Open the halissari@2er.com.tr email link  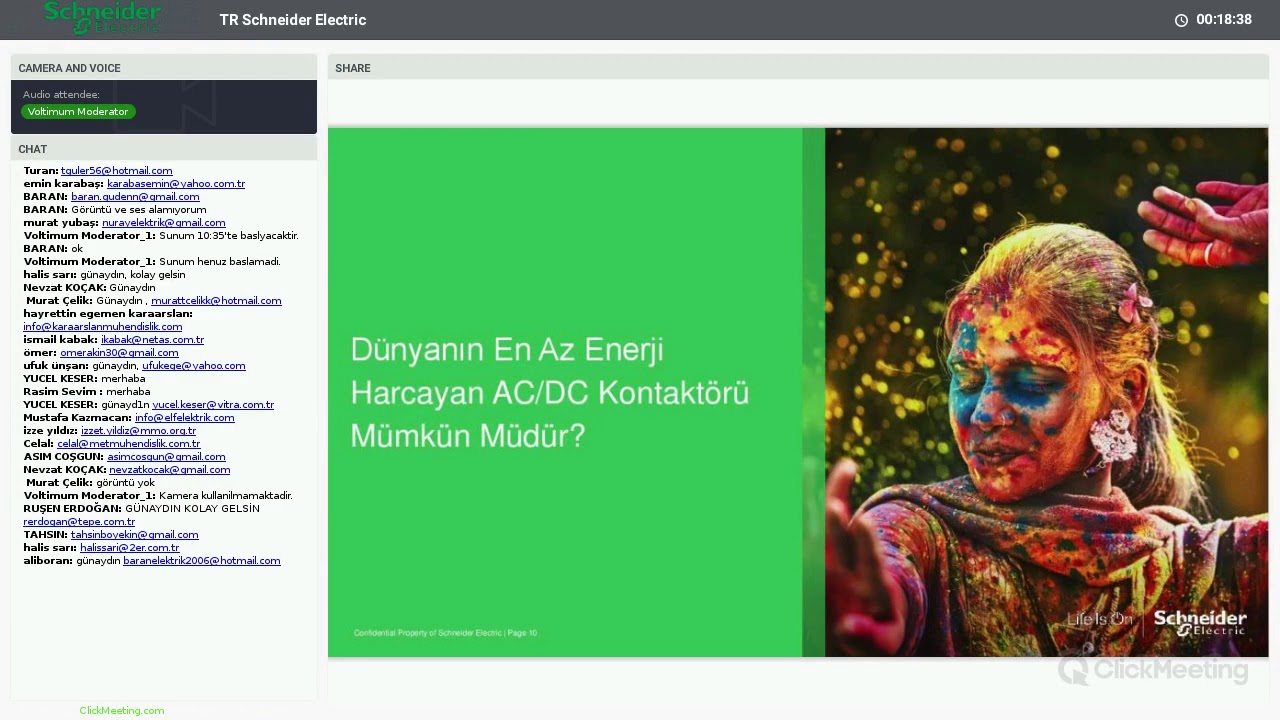point(130,548)
